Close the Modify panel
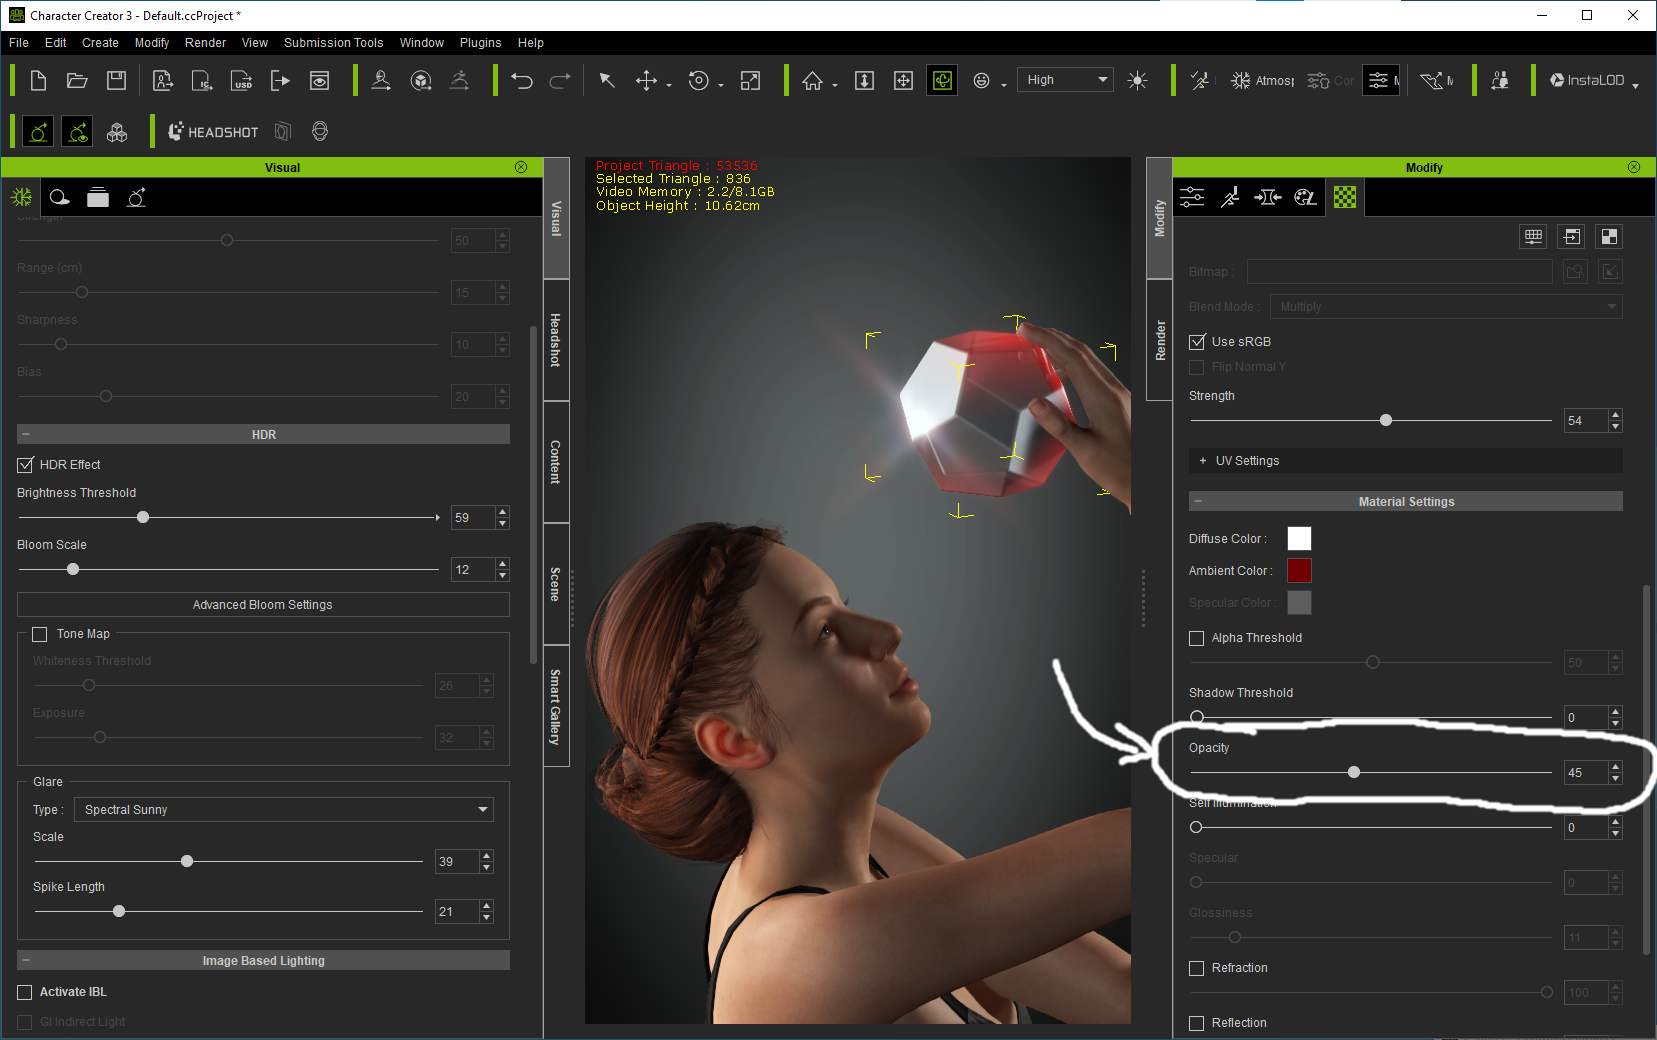Image resolution: width=1657 pixels, height=1040 pixels. (x=1634, y=167)
